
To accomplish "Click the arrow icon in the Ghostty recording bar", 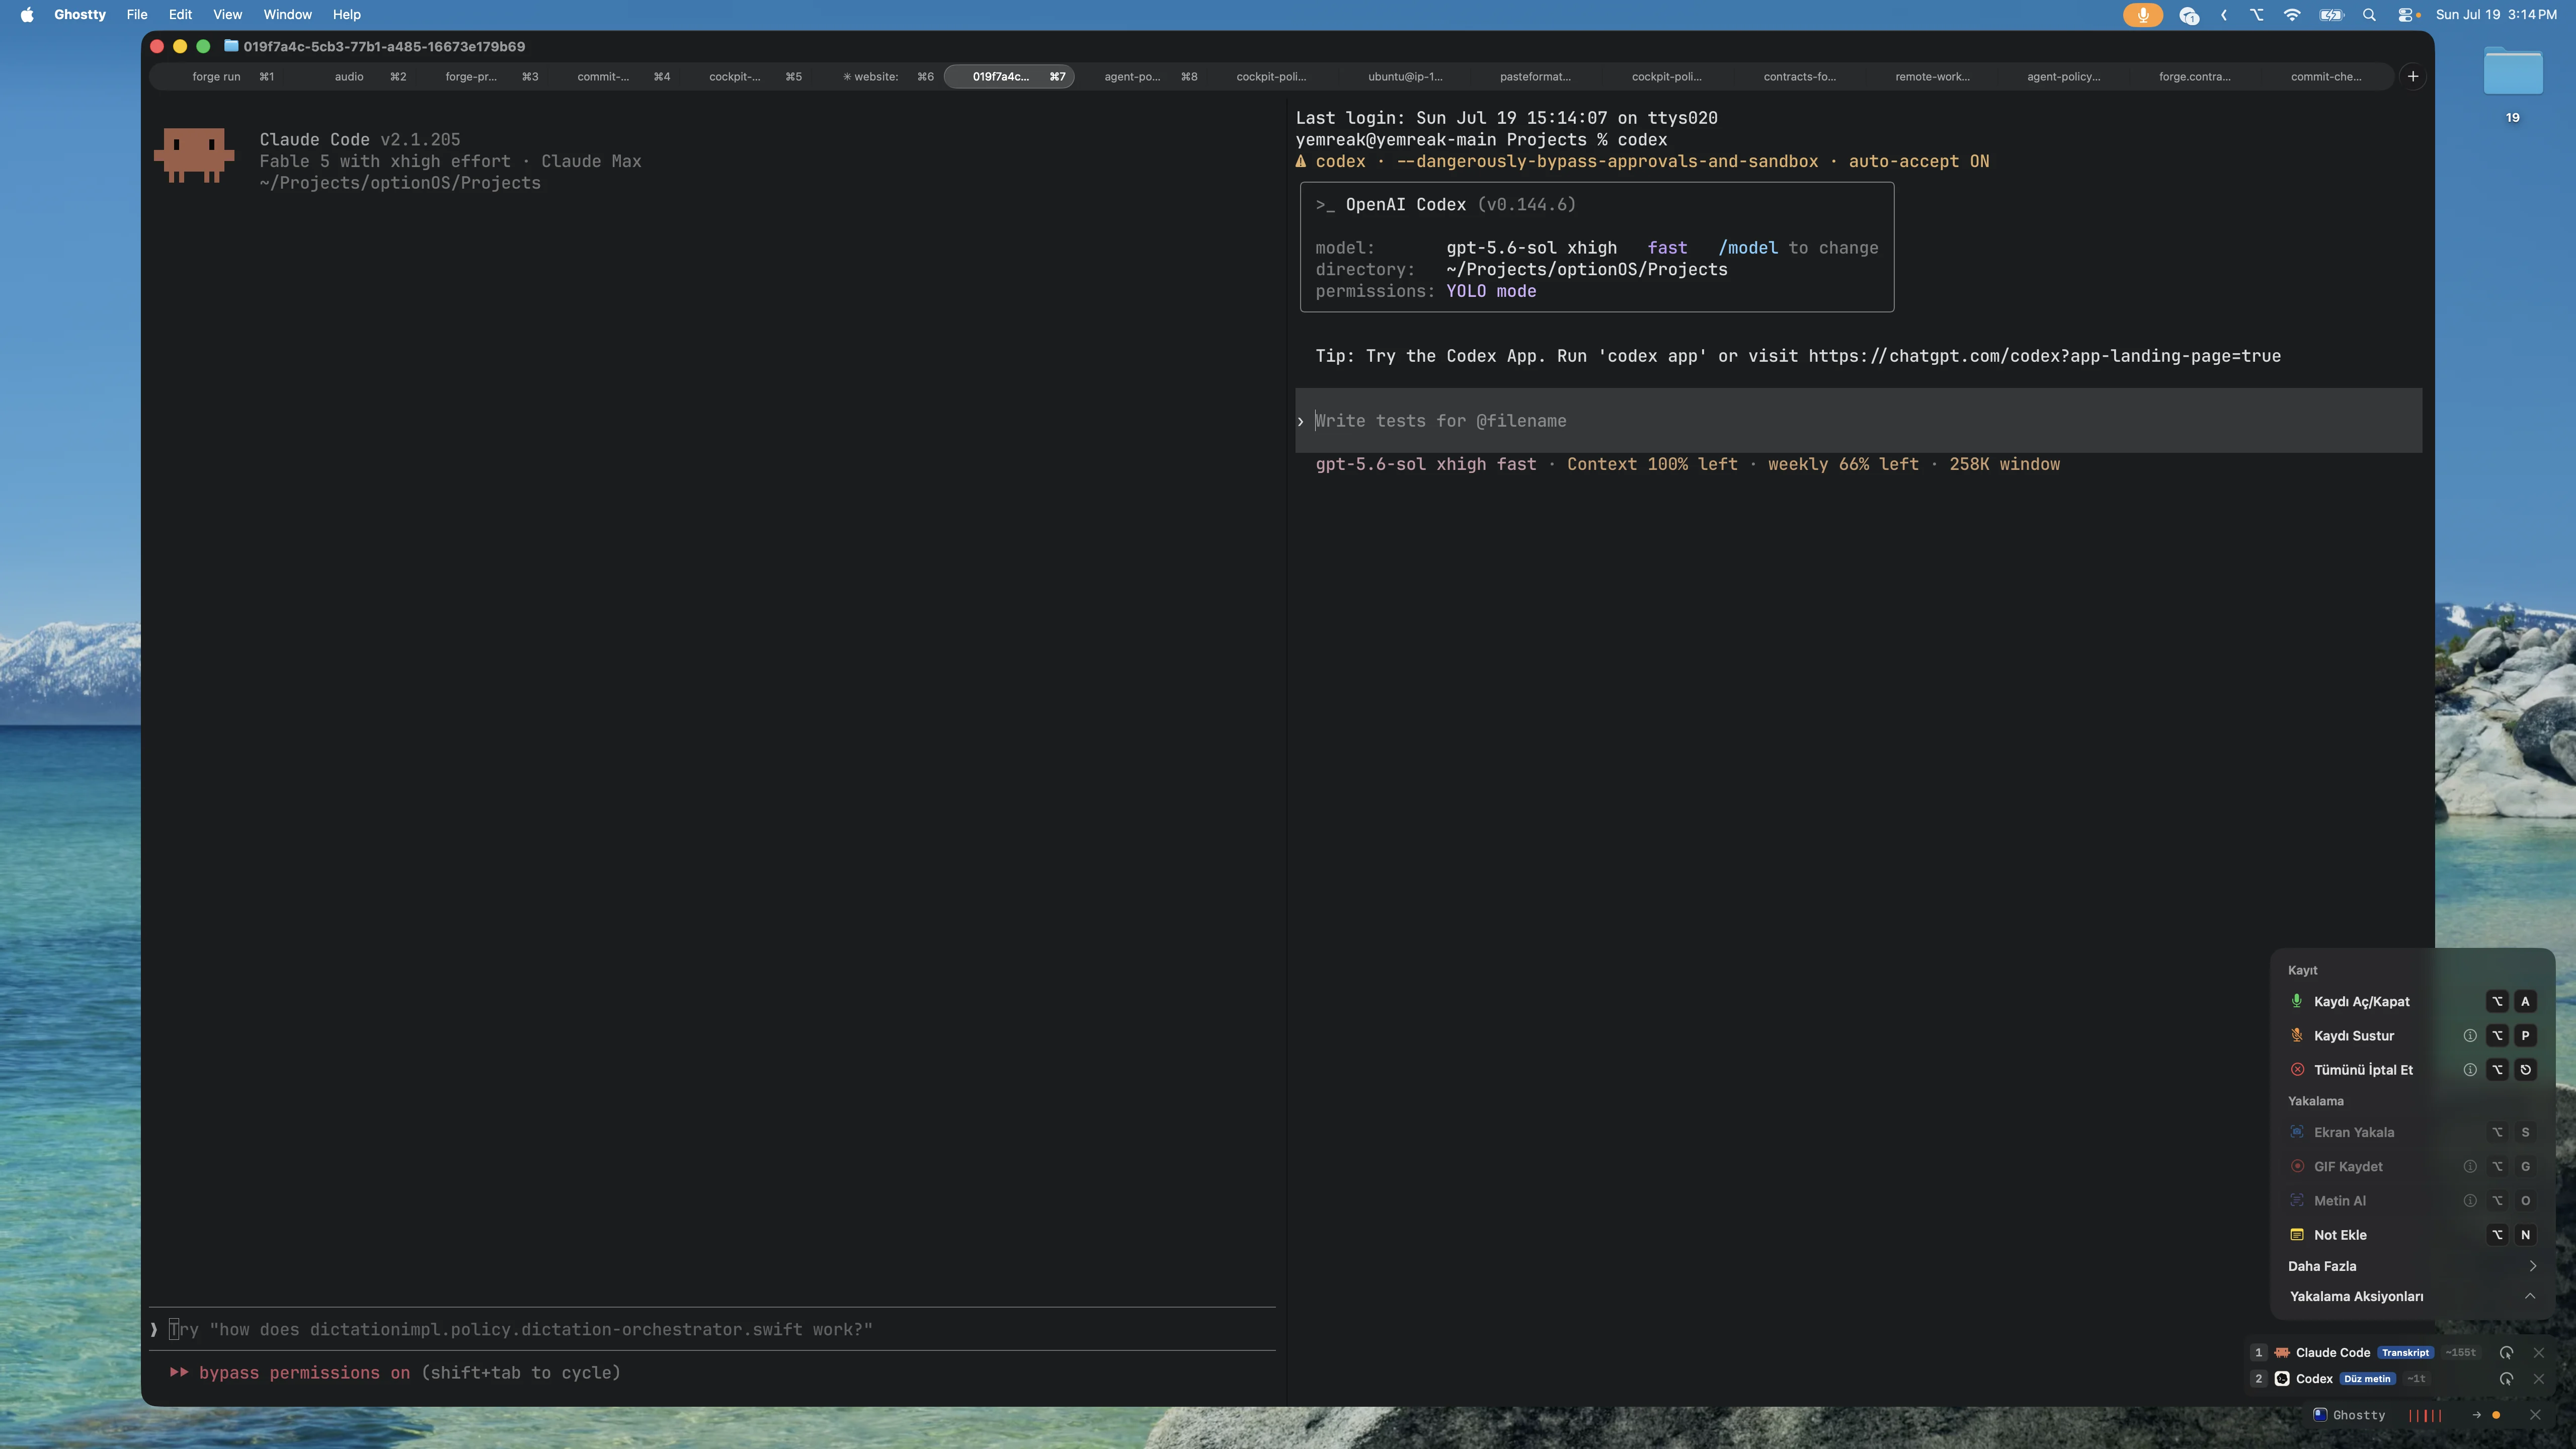I will pyautogui.click(x=2476, y=1415).
